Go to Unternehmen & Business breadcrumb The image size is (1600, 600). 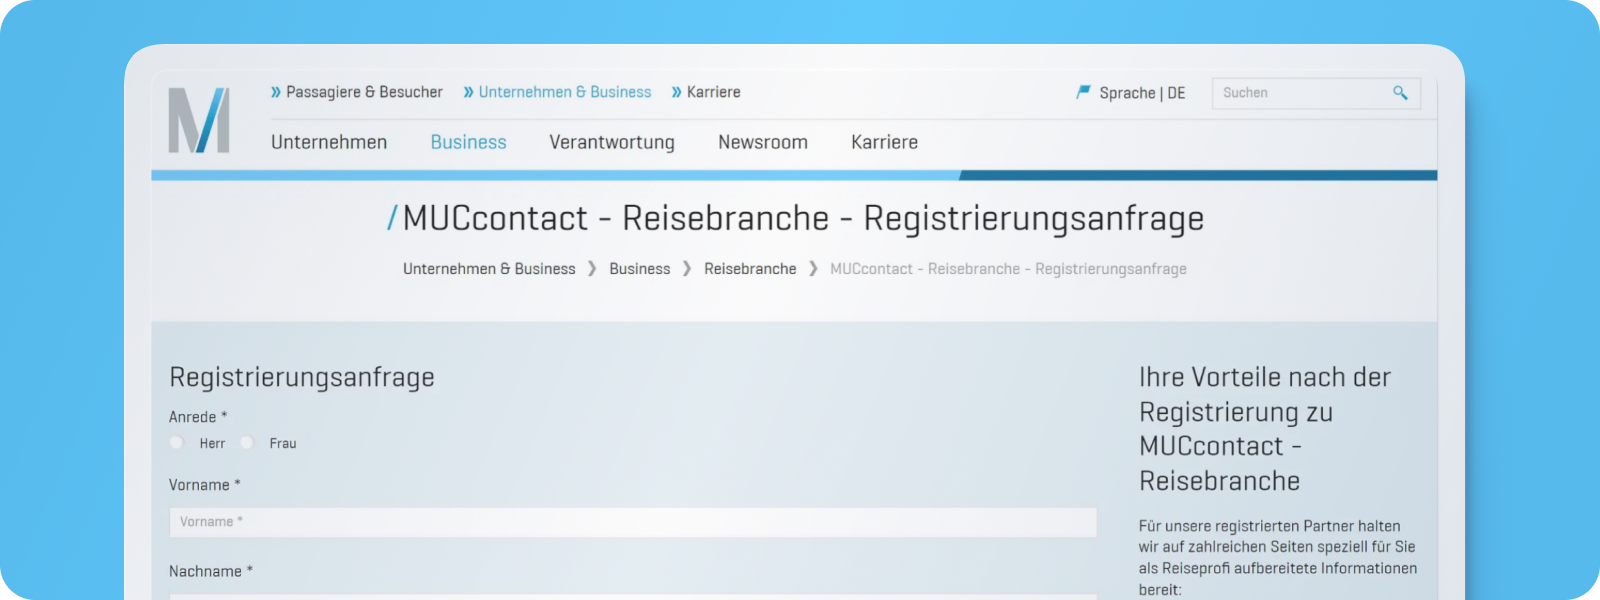489,269
